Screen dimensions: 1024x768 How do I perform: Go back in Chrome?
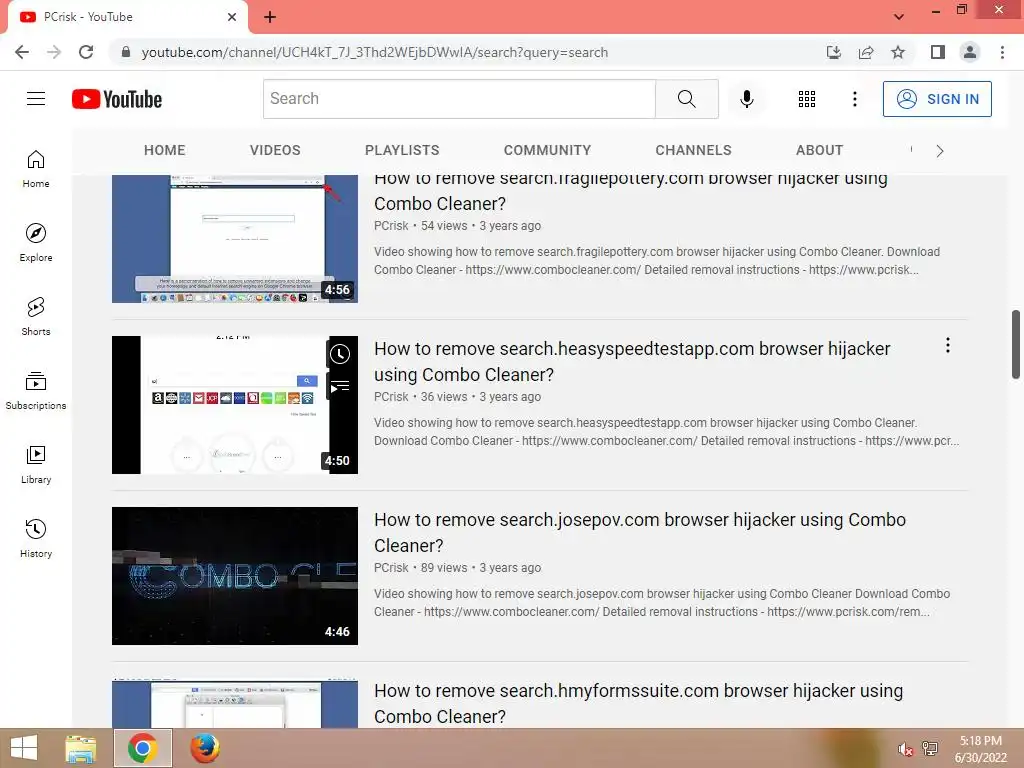point(22,52)
